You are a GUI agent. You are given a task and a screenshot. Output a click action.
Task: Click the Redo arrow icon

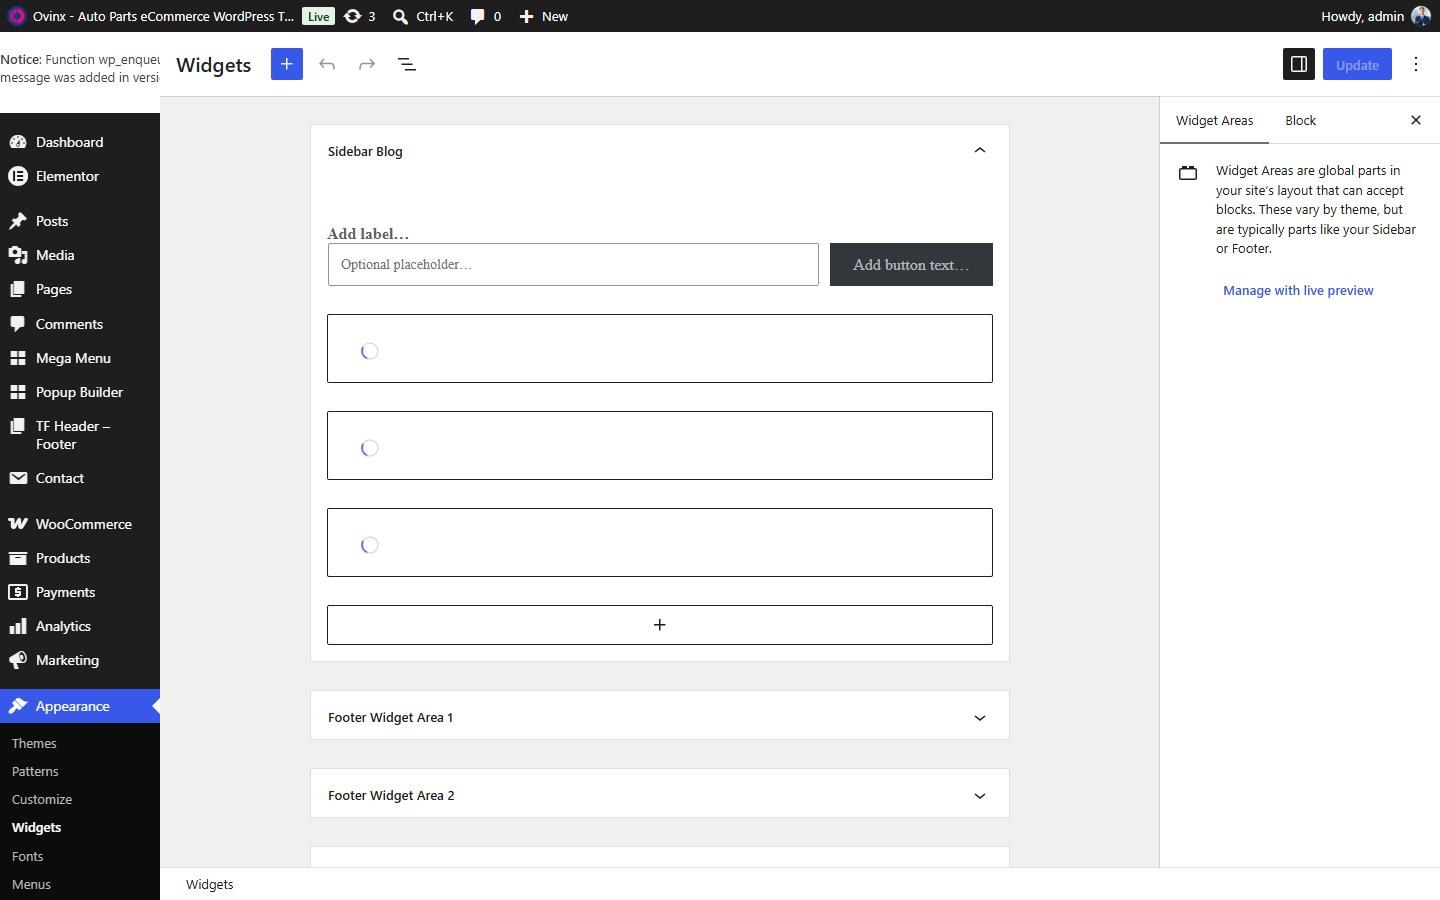tap(367, 64)
